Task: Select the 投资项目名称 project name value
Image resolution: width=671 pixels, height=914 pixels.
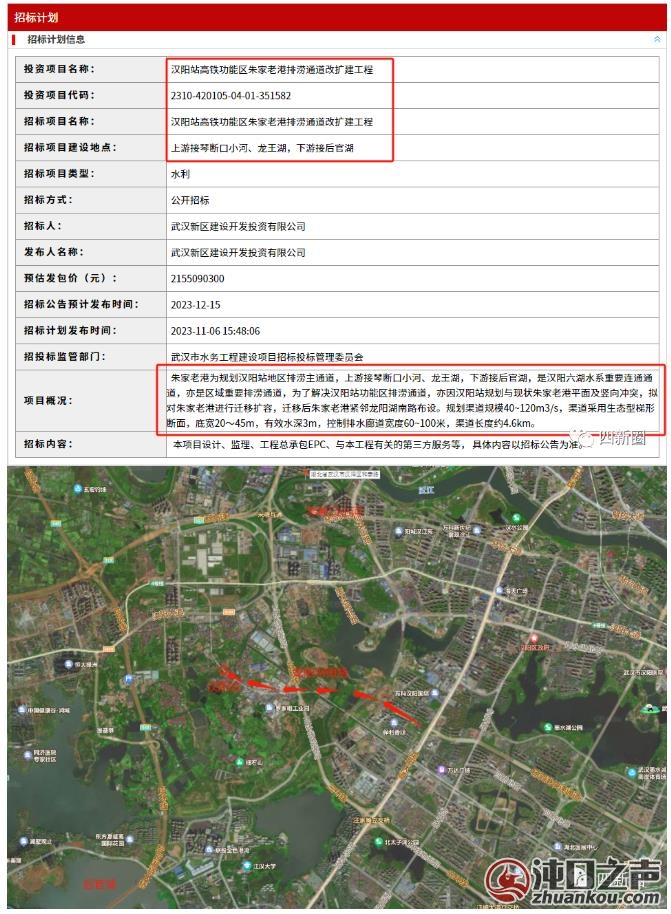Action: [x=272, y=69]
